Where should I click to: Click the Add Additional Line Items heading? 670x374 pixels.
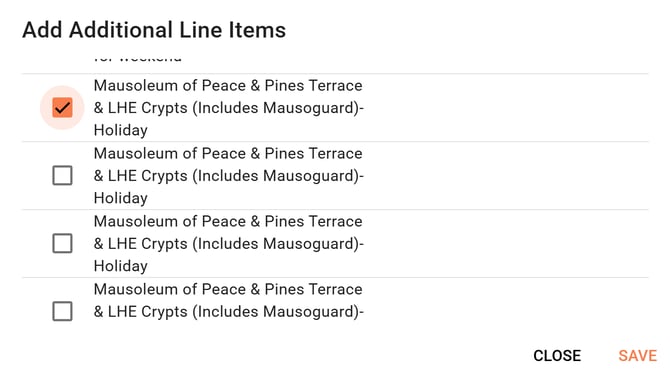(x=154, y=30)
